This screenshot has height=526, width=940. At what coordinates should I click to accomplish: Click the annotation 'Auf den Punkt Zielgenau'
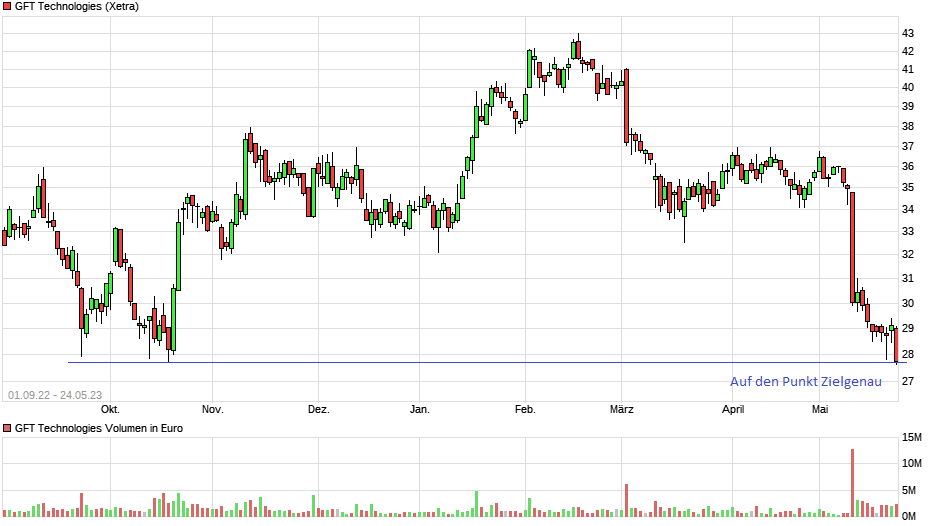pyautogui.click(x=806, y=381)
